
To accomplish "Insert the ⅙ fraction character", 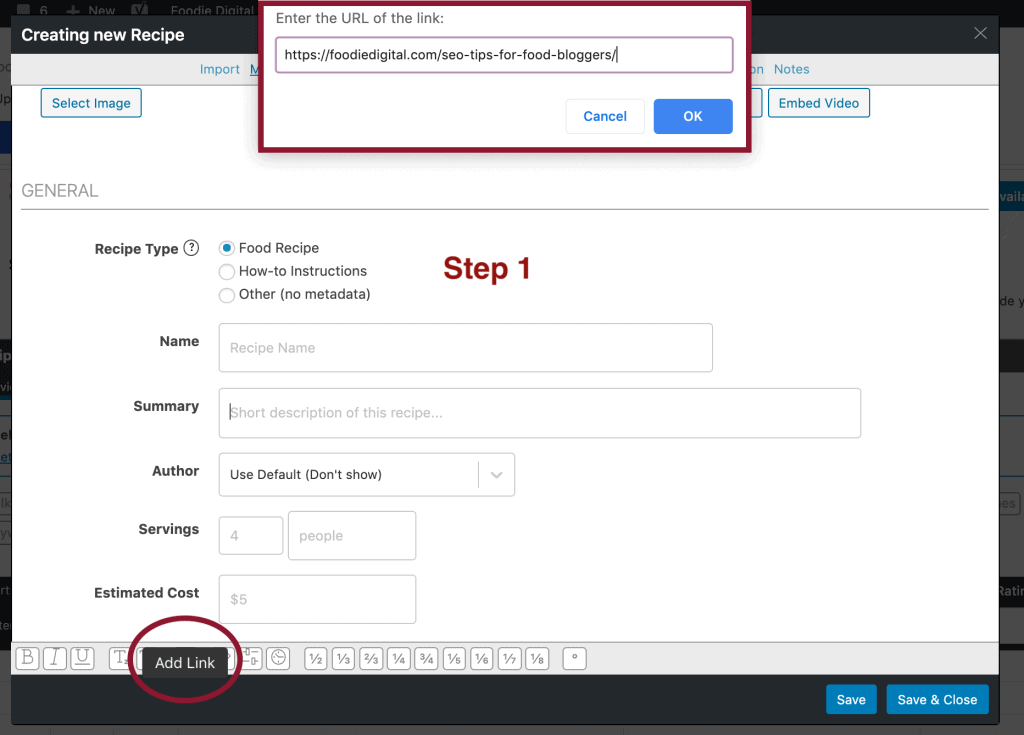I will (482, 659).
